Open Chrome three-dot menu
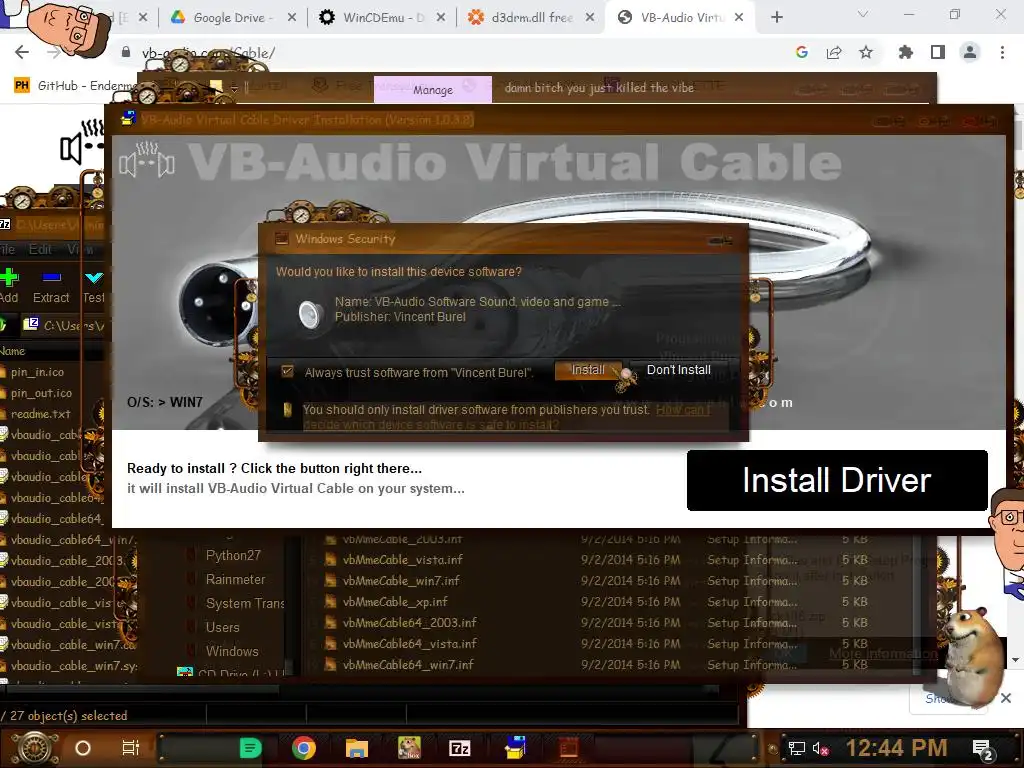This screenshot has width=1024, height=768. (1002, 52)
